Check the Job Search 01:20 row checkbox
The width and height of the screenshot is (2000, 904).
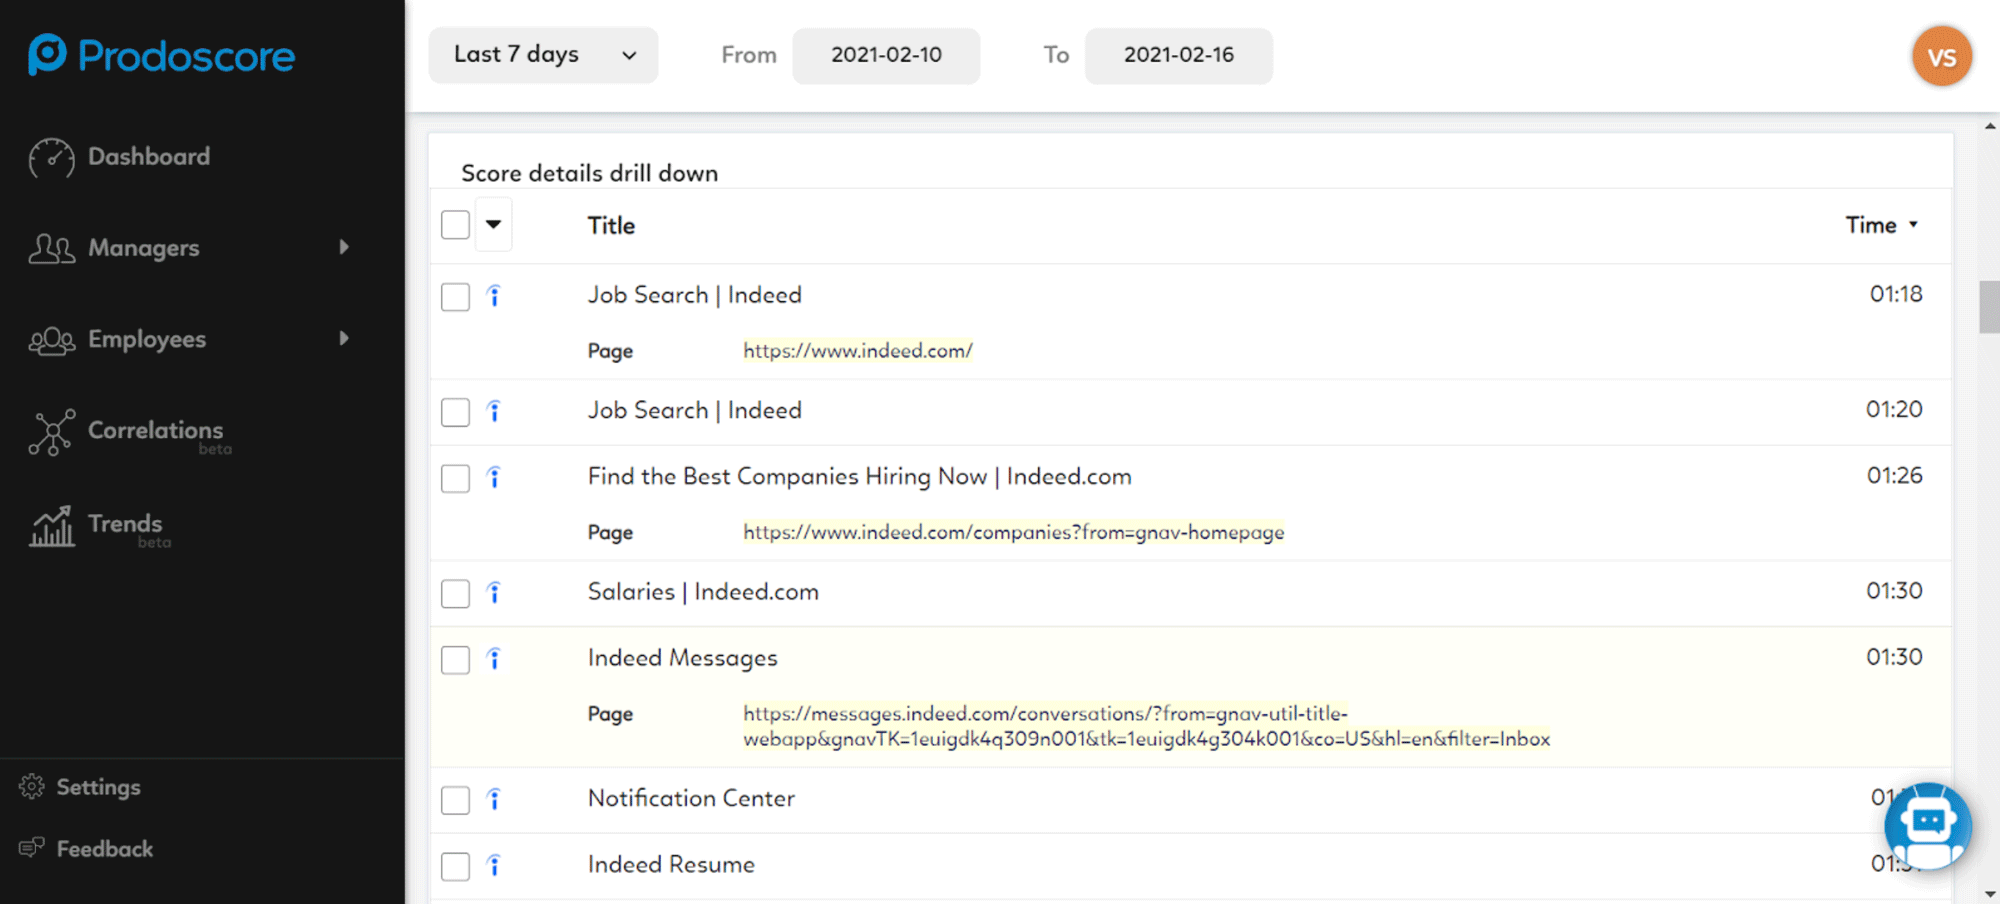pos(455,412)
